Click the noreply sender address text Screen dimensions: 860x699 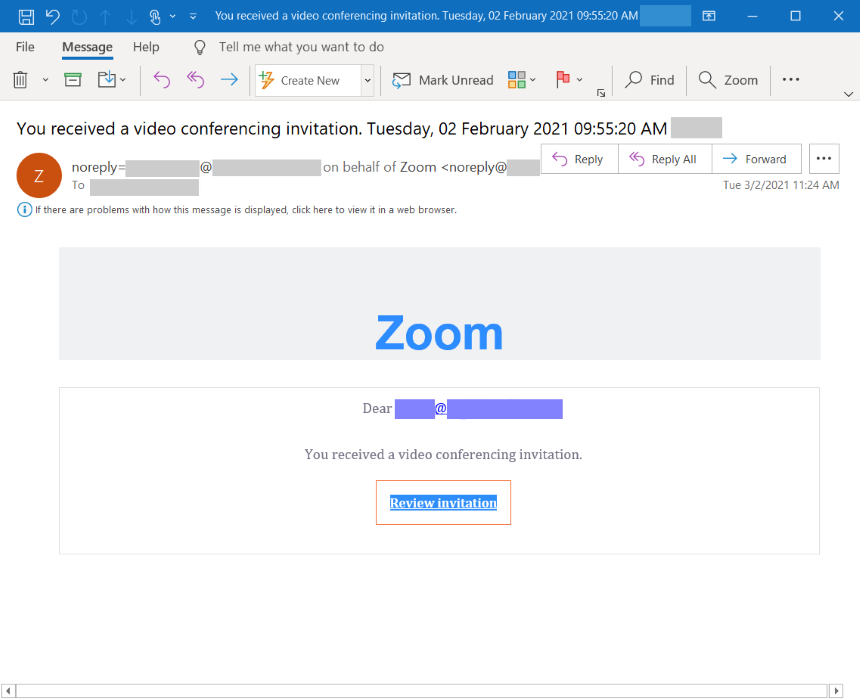pyautogui.click(x=305, y=167)
